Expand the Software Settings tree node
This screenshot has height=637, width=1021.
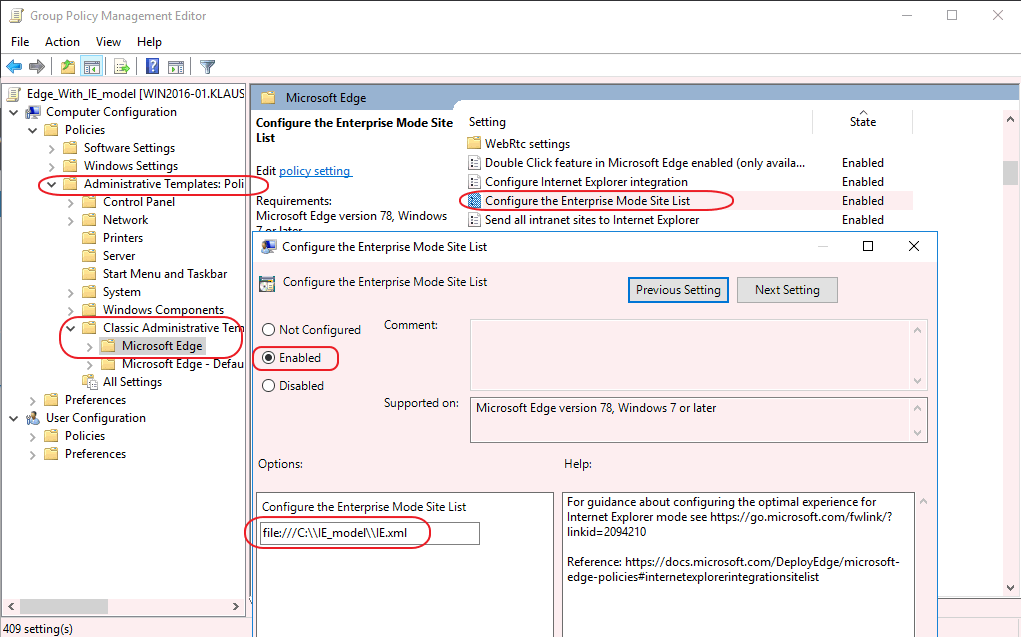tap(52, 148)
